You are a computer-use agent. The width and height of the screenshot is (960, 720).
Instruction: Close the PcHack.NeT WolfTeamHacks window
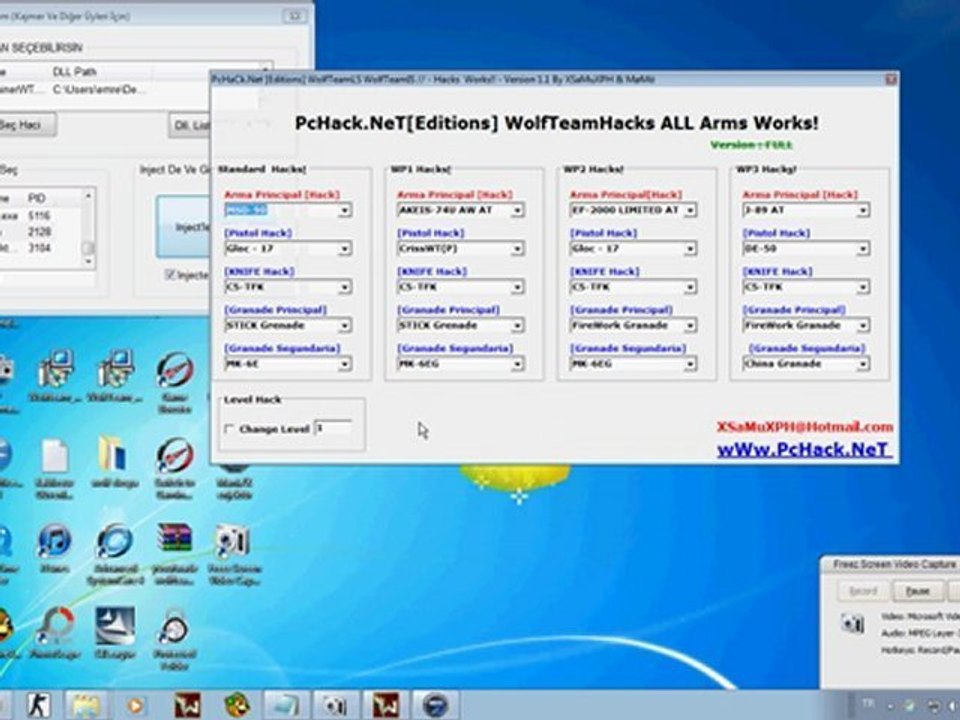pos(891,79)
